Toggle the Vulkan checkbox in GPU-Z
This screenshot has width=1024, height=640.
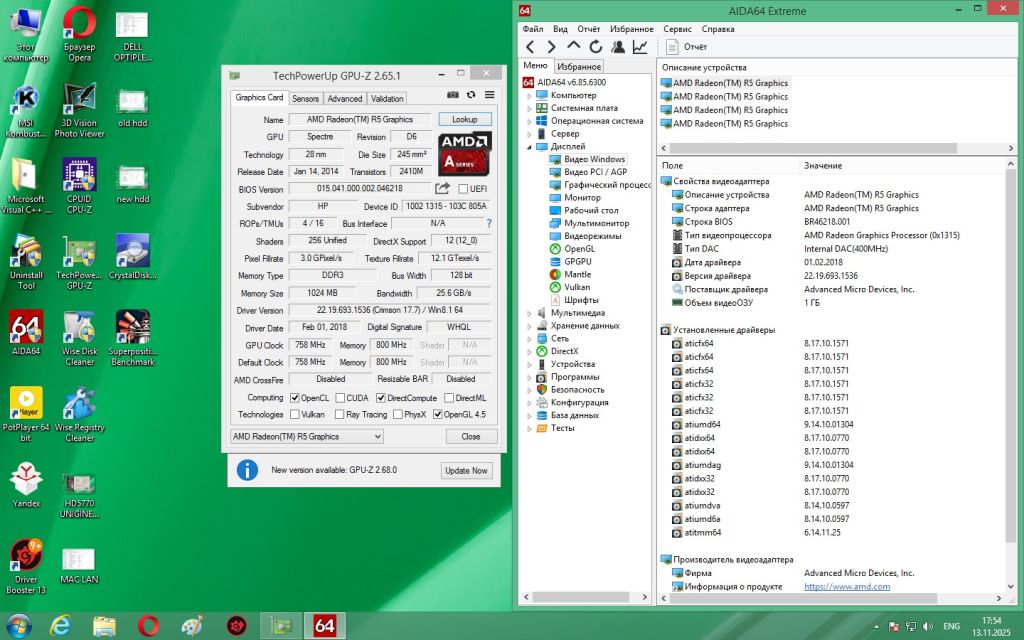pyautogui.click(x=295, y=414)
